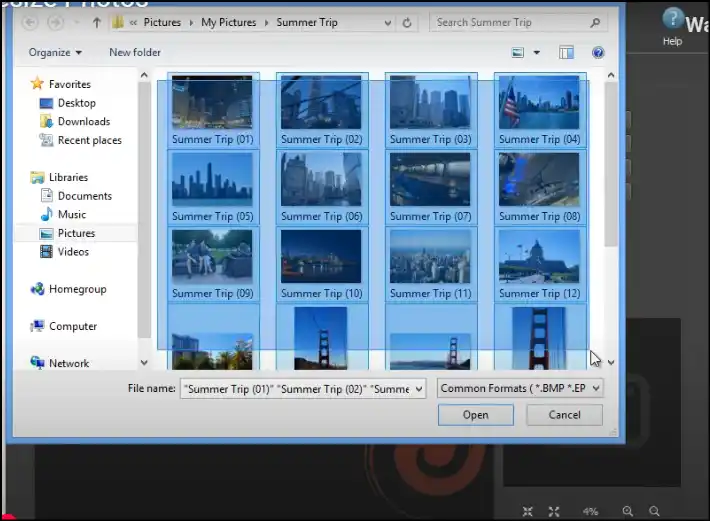Select the Summer Trip (10) thumbnail
The width and height of the screenshot is (710, 521).
click(322, 264)
